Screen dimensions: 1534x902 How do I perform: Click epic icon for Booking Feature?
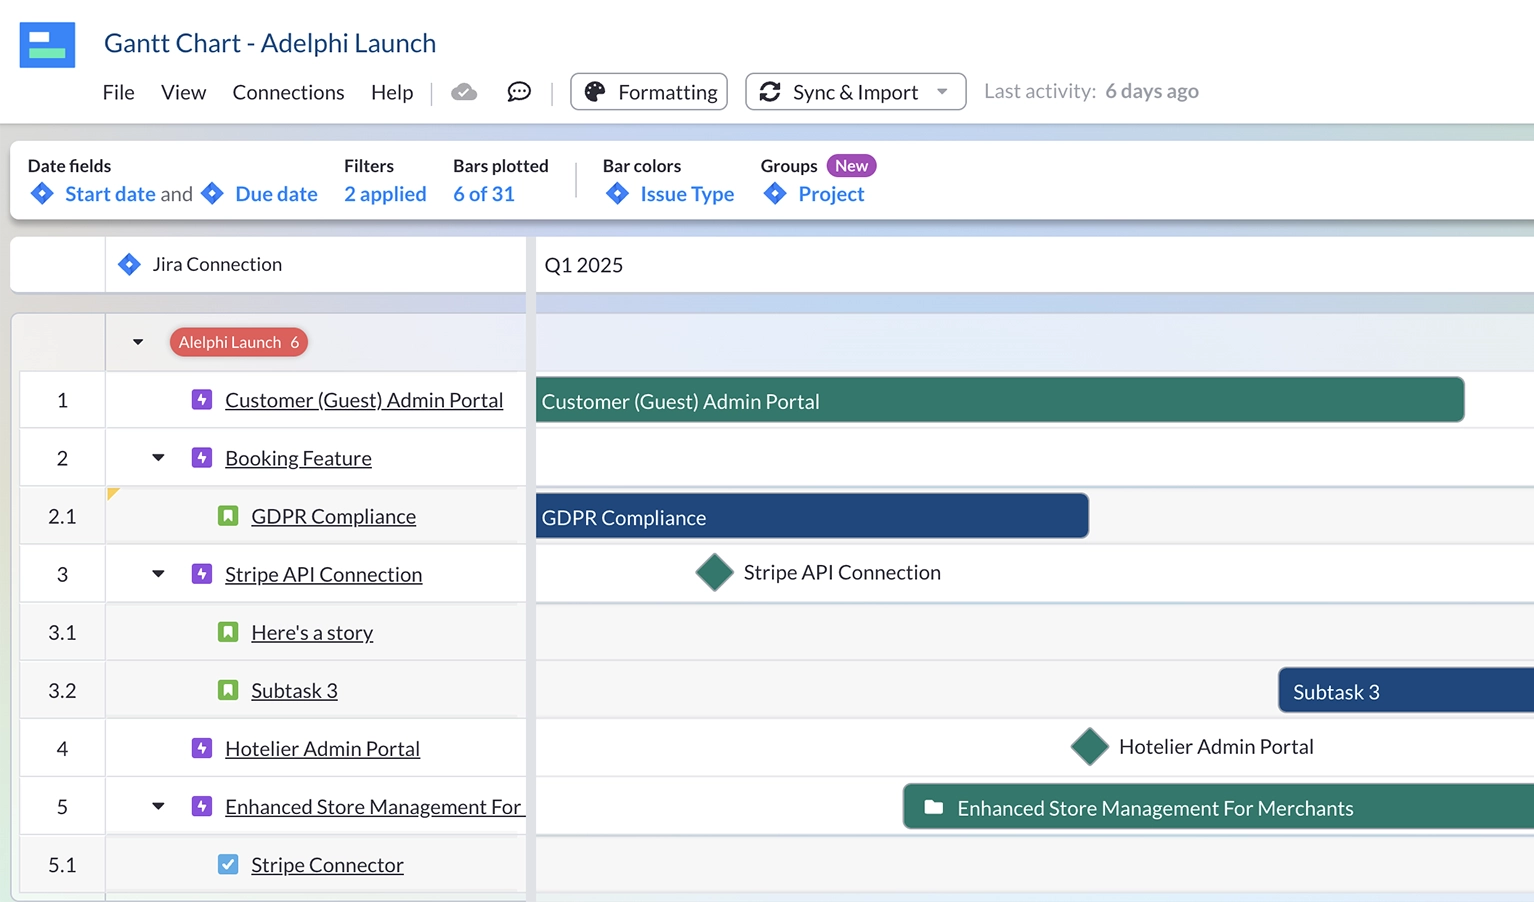[x=202, y=457]
